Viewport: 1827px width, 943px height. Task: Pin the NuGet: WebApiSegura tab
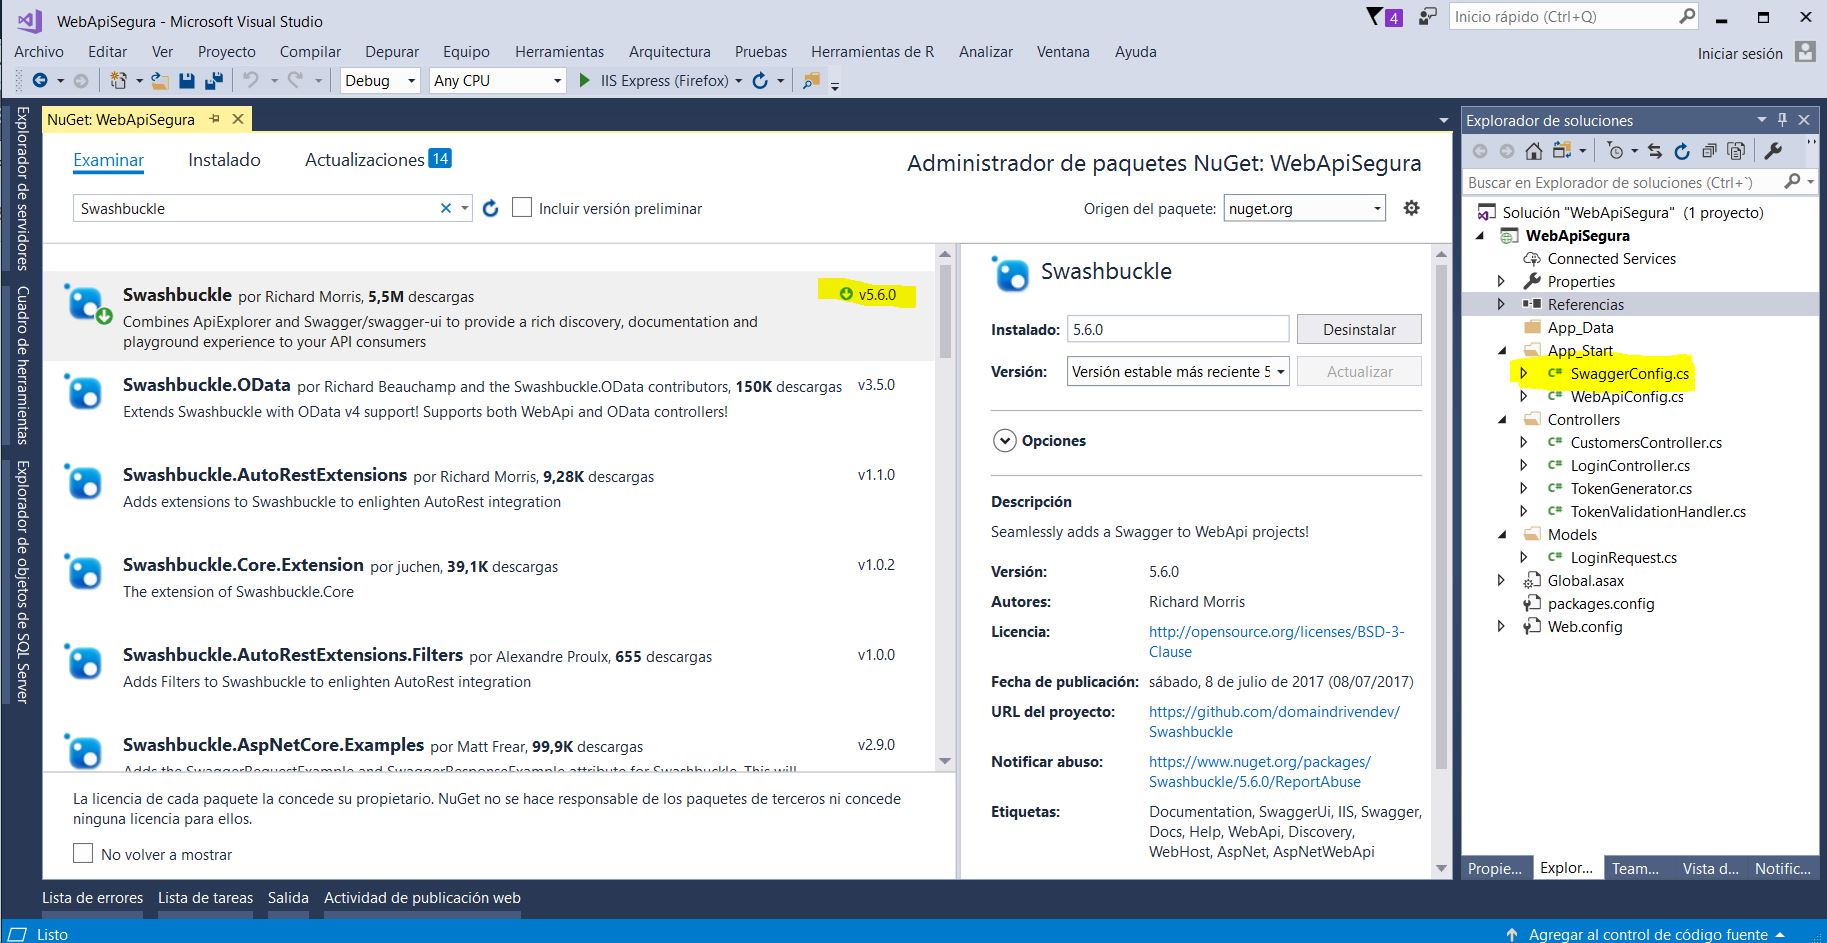click(x=214, y=119)
